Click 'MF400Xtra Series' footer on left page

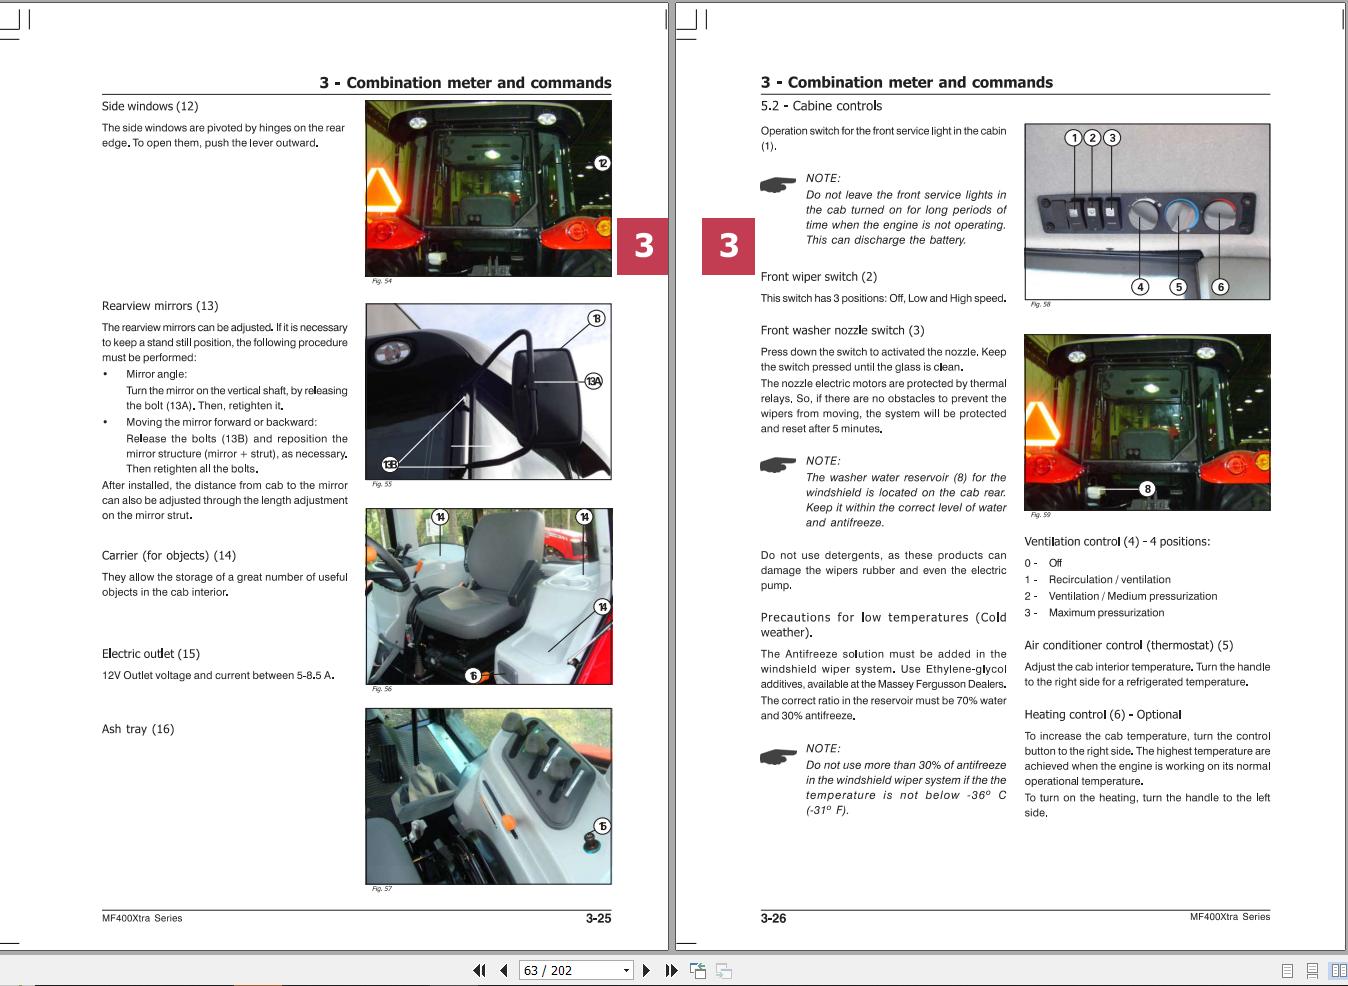(142, 918)
